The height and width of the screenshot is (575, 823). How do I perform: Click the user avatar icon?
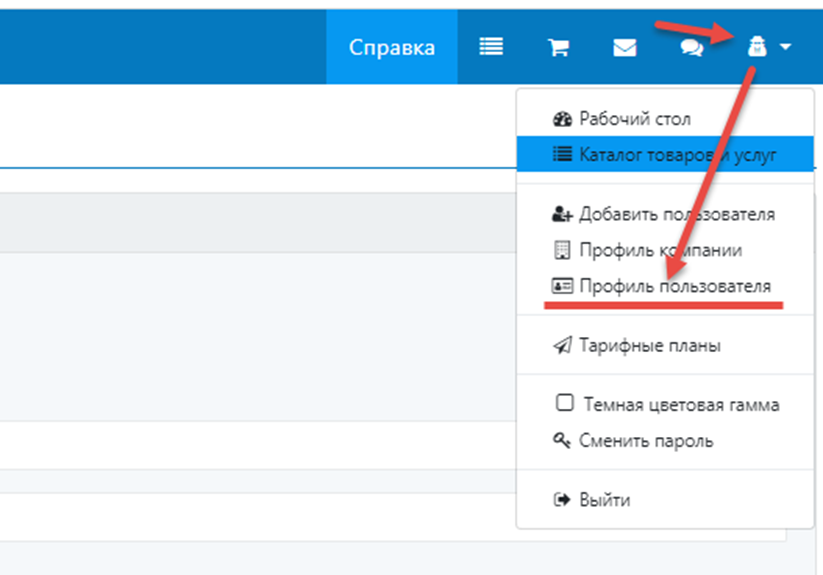point(758,47)
